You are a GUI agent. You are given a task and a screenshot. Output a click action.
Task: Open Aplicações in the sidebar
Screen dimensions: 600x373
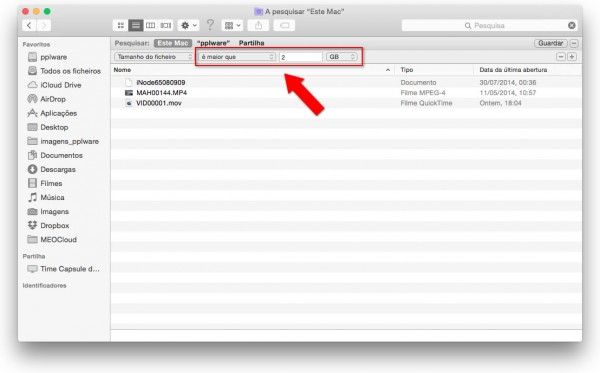(59, 114)
